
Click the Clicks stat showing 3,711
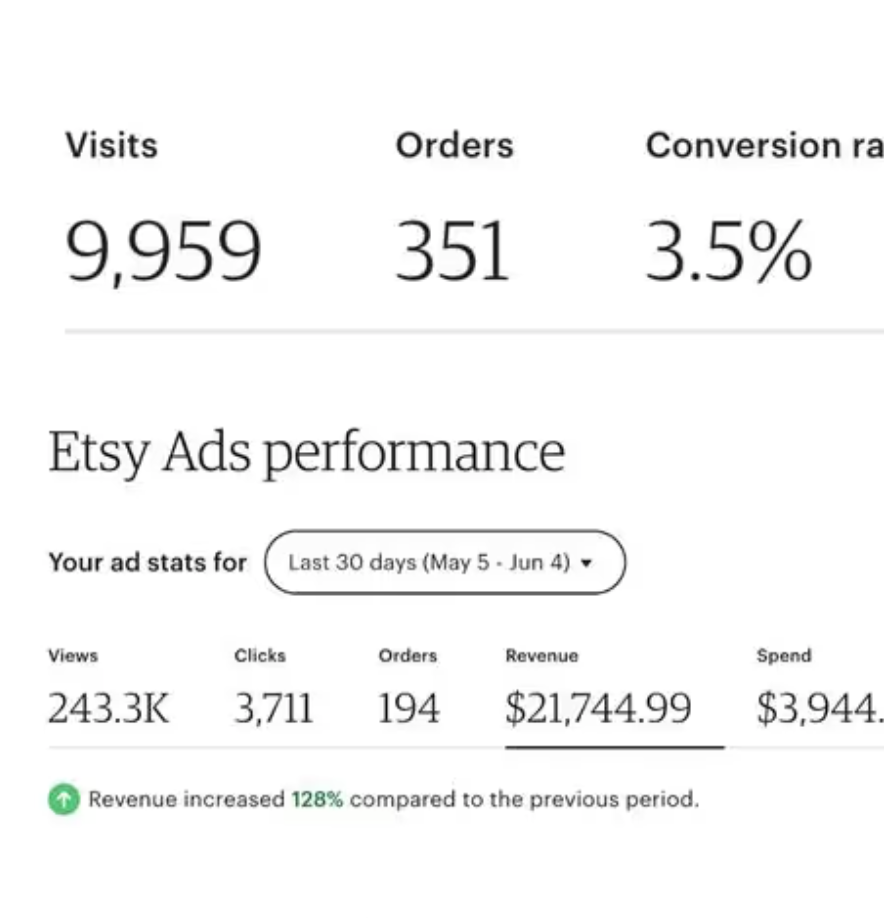click(271, 707)
